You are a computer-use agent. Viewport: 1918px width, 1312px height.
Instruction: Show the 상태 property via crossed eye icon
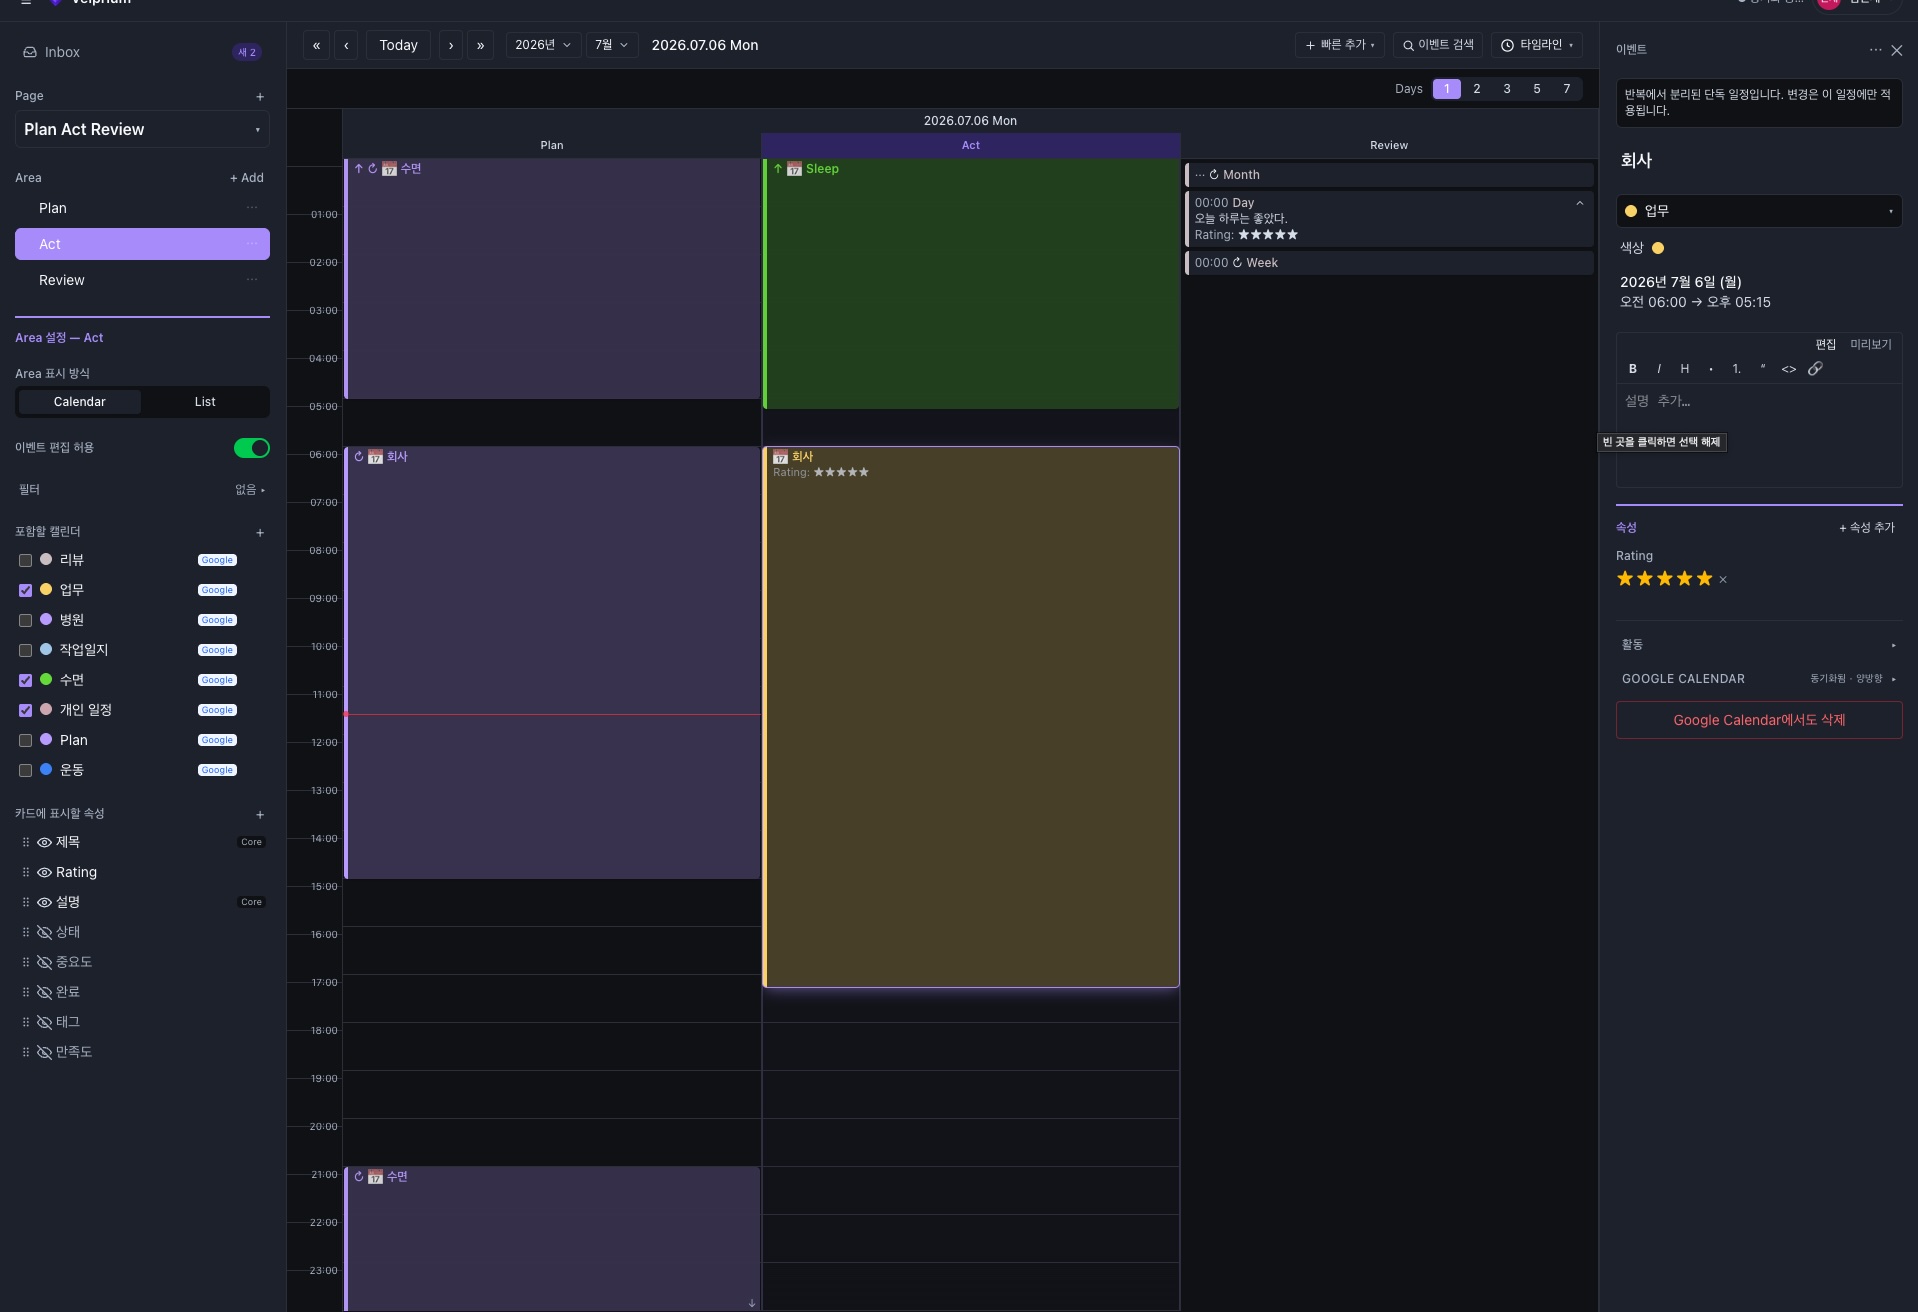click(44, 932)
